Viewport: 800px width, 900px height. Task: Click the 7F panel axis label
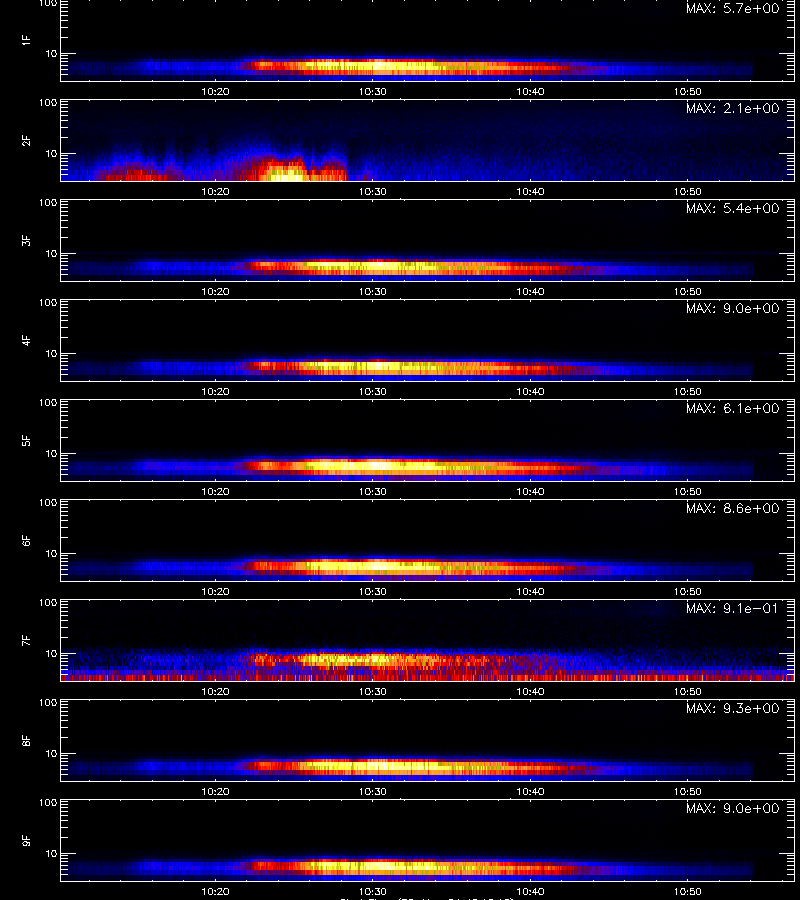pyautogui.click(x=25, y=640)
